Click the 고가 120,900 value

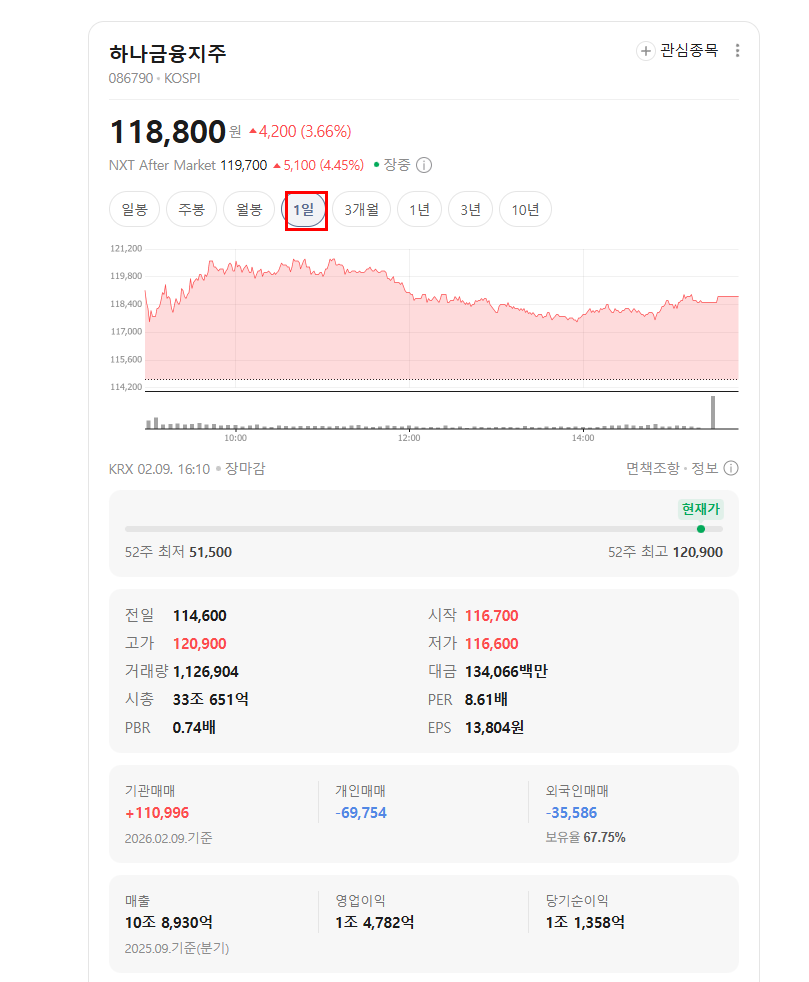(200, 644)
